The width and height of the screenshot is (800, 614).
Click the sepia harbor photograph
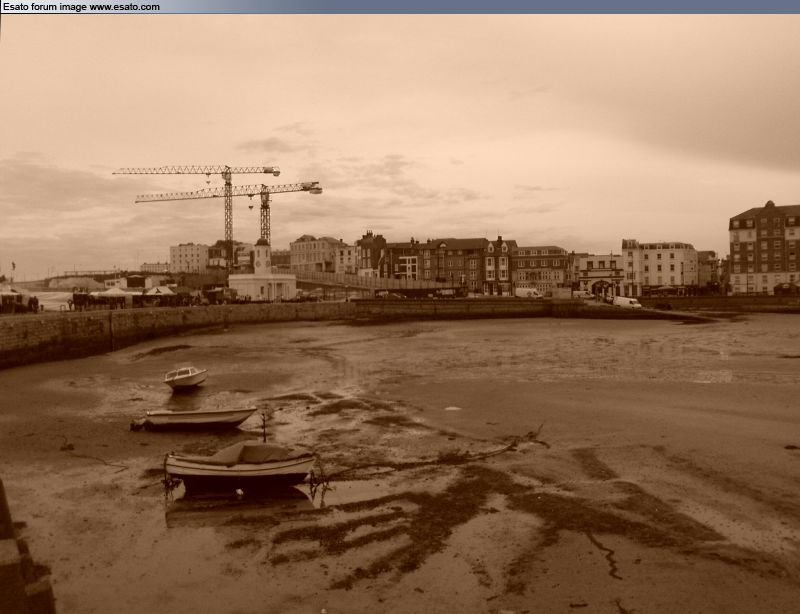pos(400,314)
